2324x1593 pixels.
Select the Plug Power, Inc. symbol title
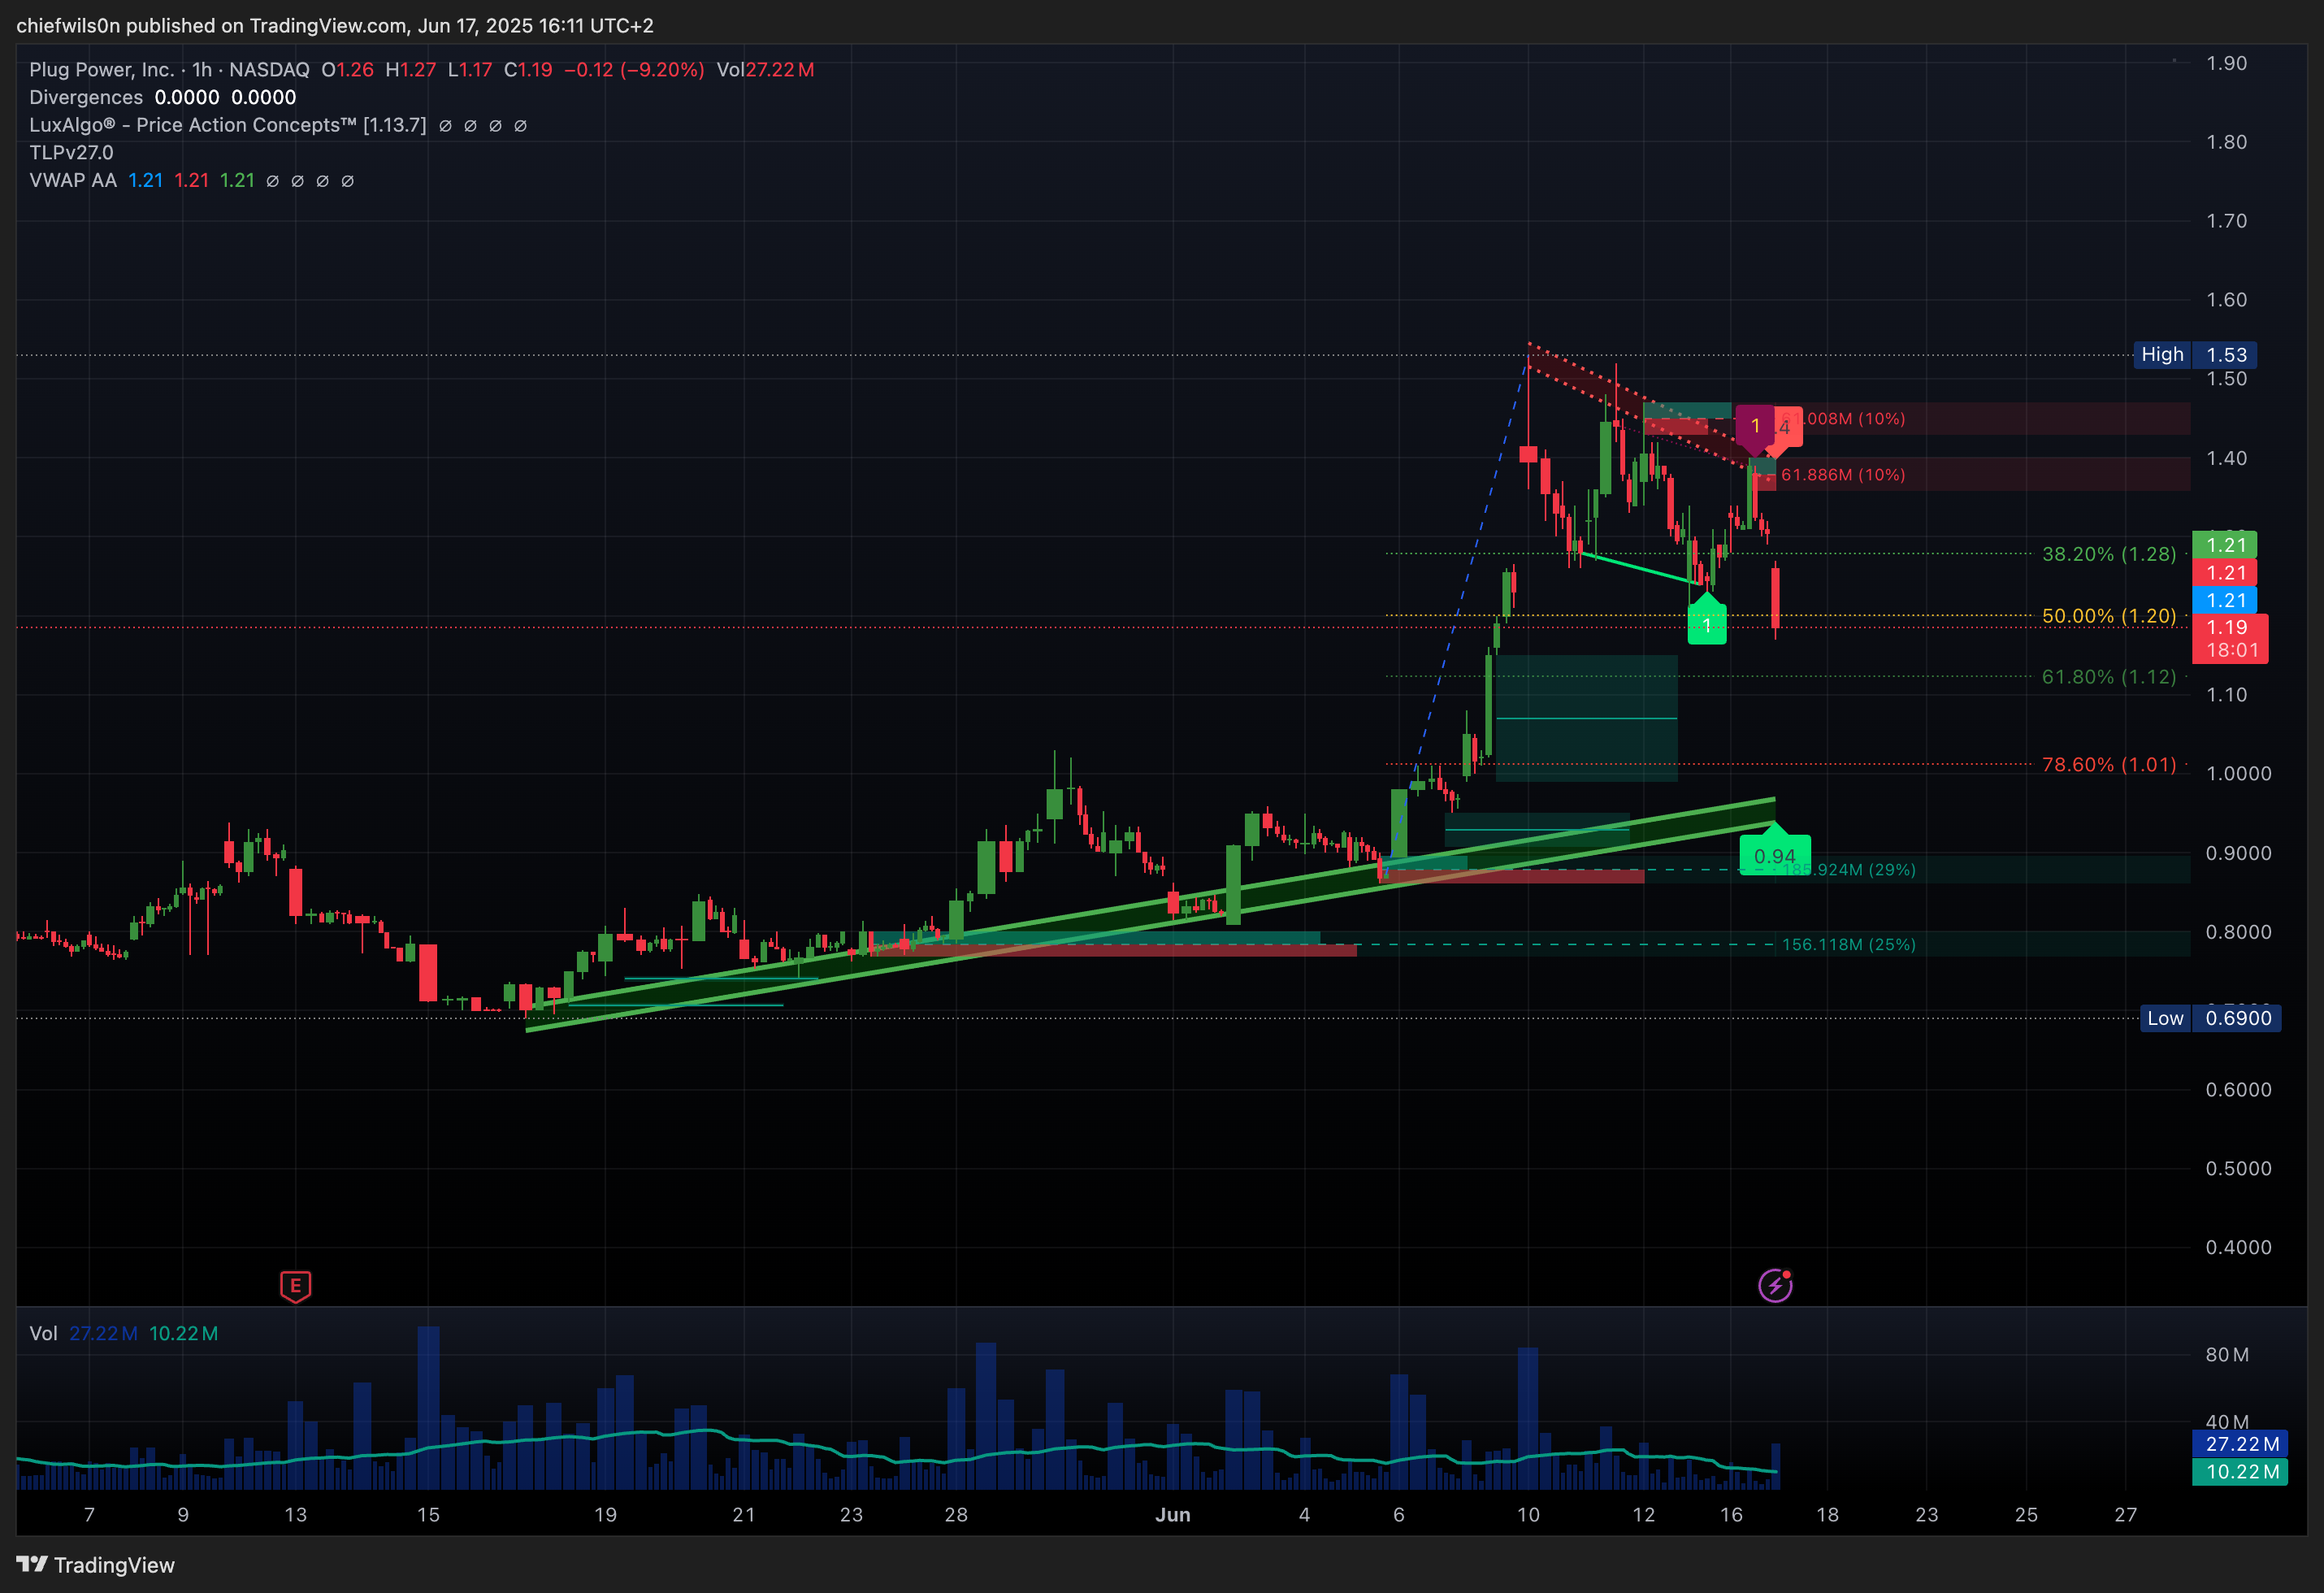[x=101, y=69]
